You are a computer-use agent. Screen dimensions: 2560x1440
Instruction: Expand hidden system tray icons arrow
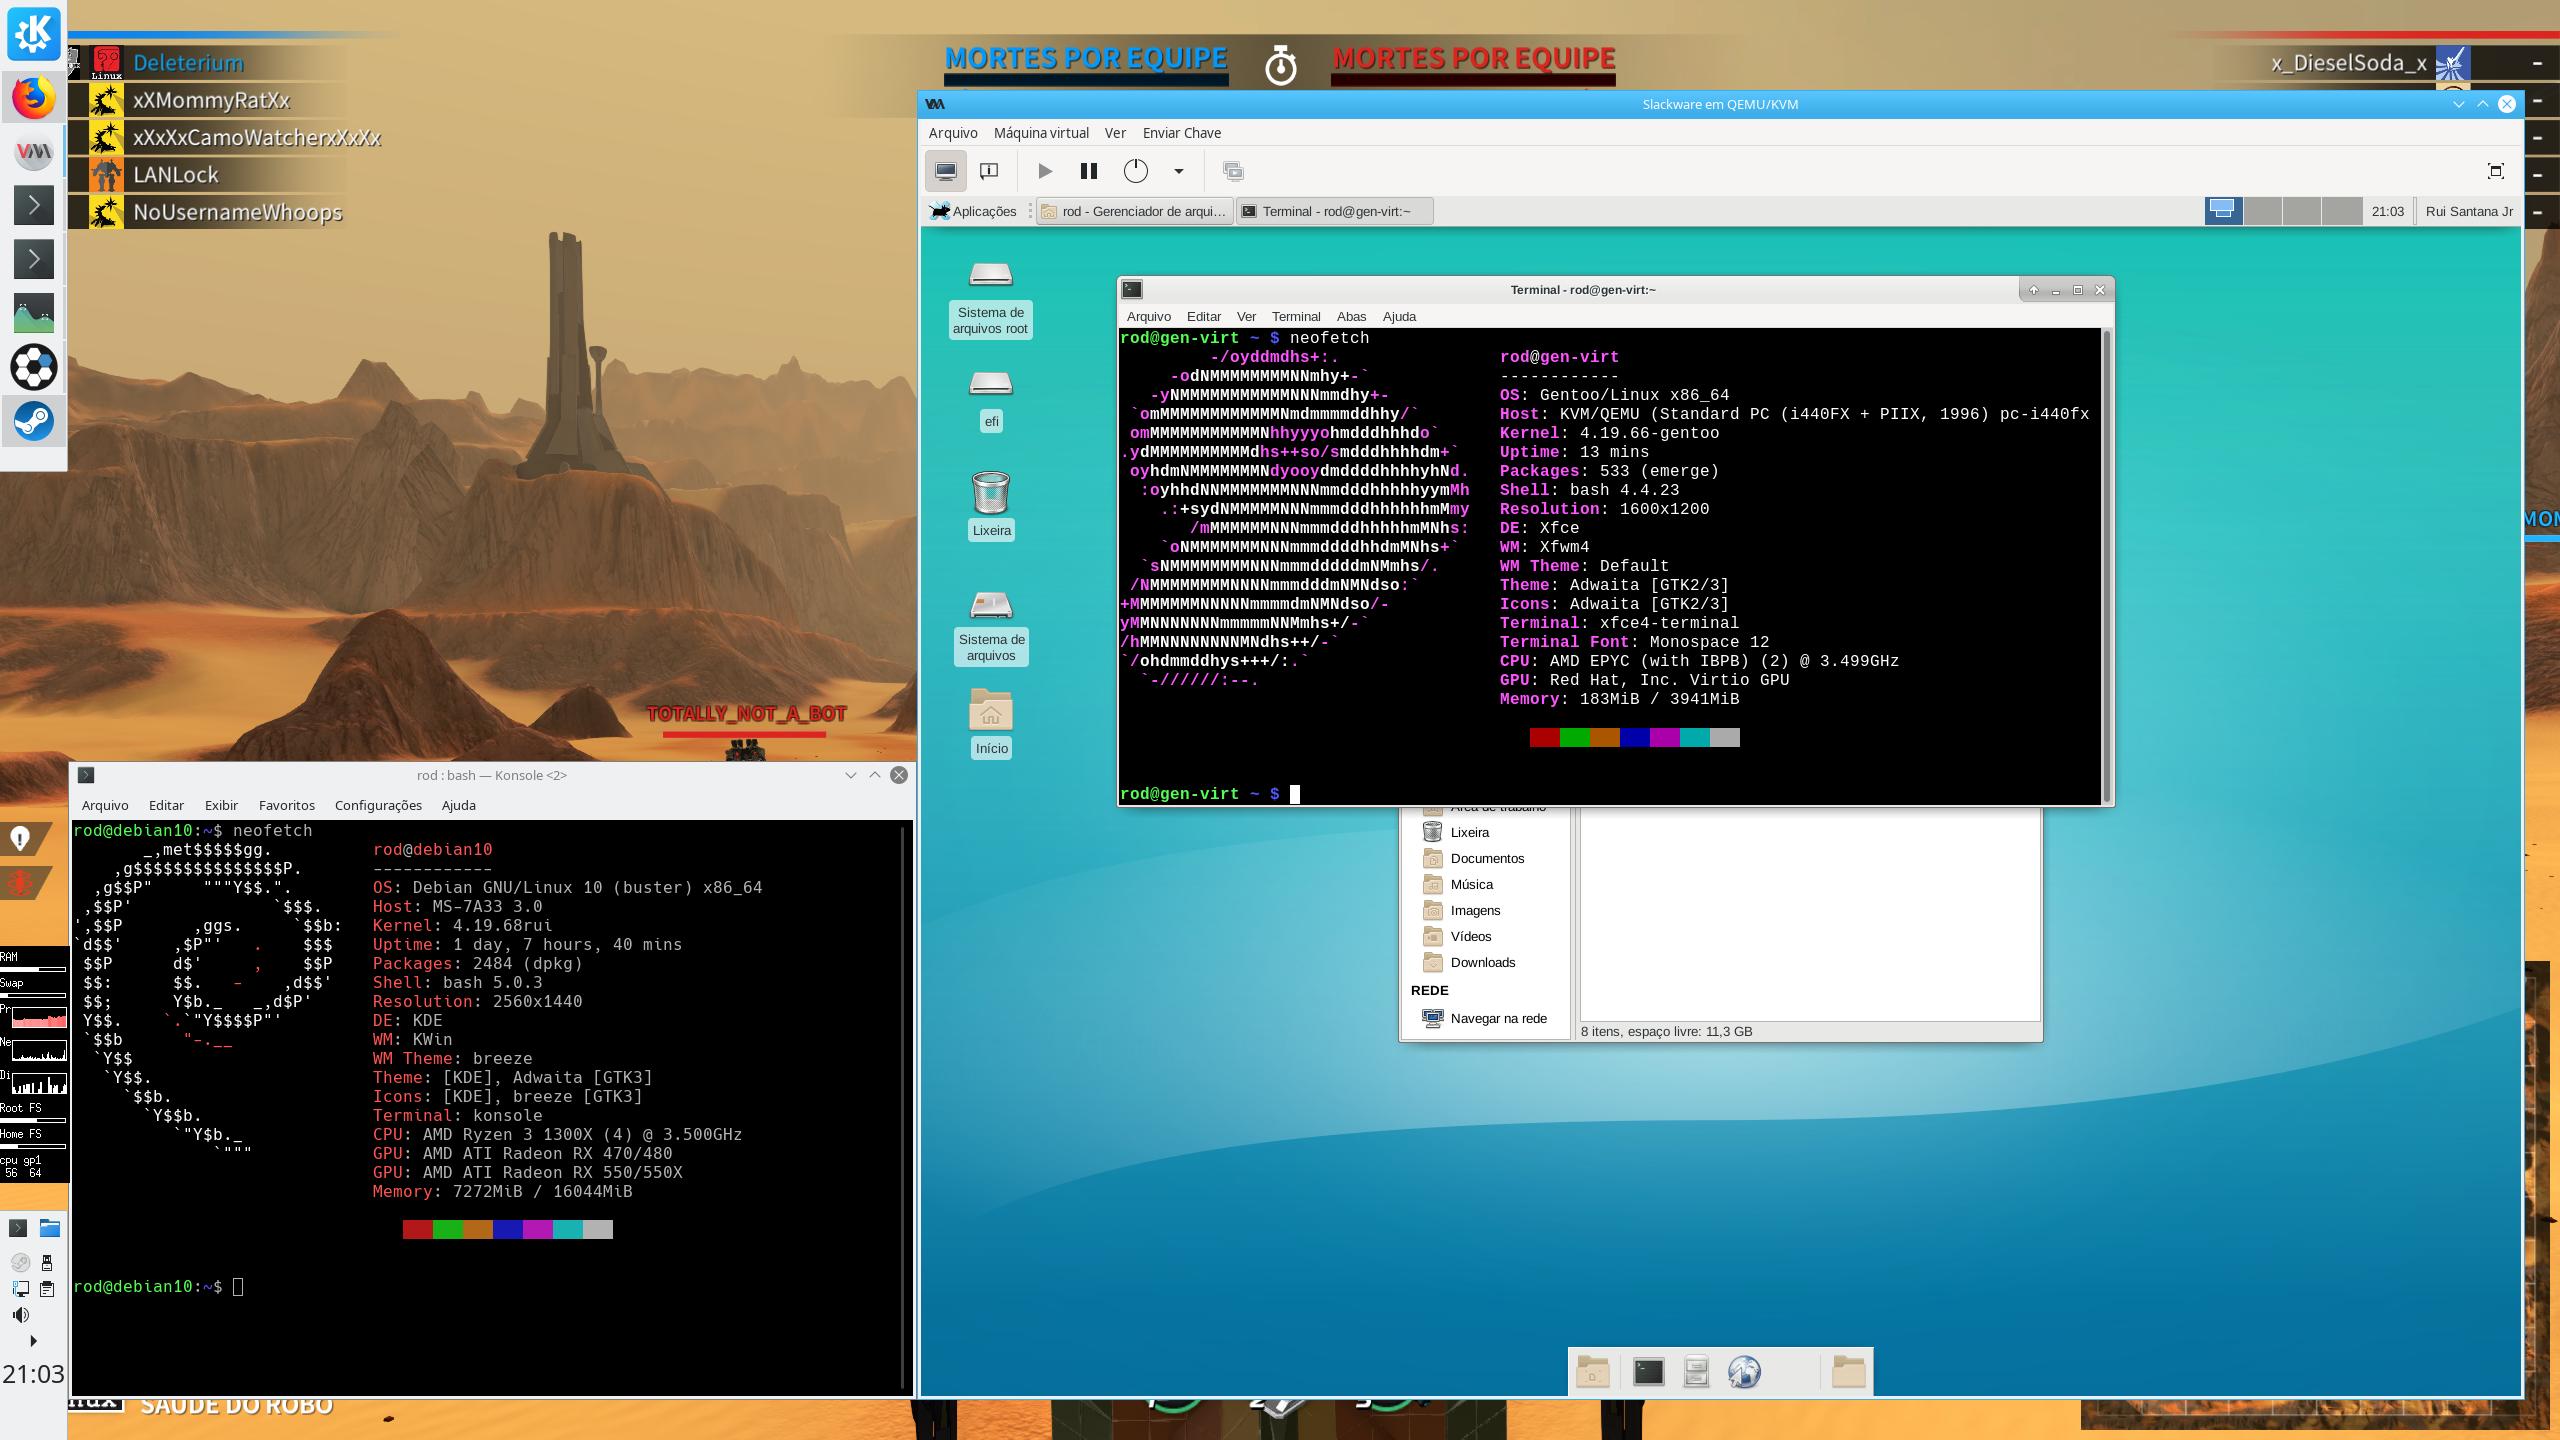coord(33,1341)
